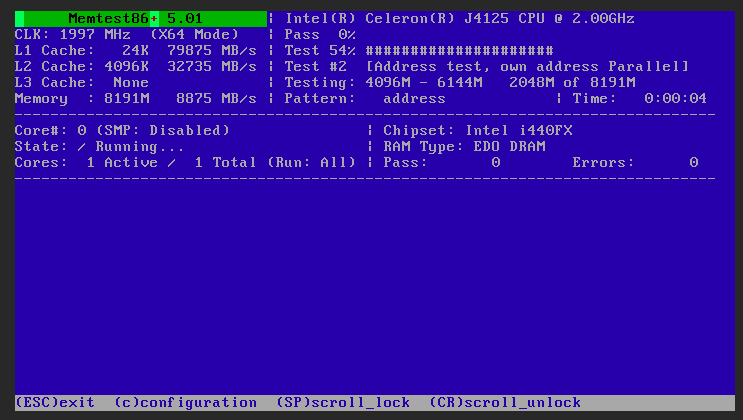Click the (X64 Mode) label
Viewport: 743px width, 420px height.
[x=194, y=35]
